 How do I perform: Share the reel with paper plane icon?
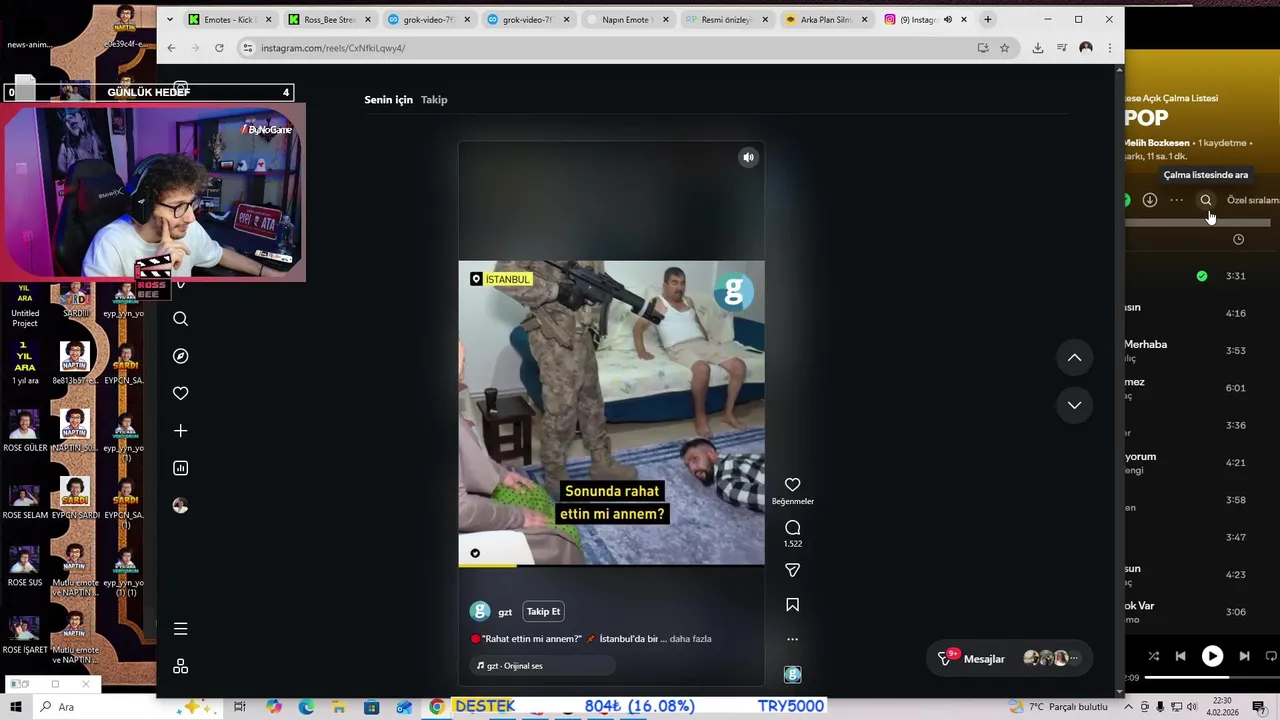tap(792, 570)
